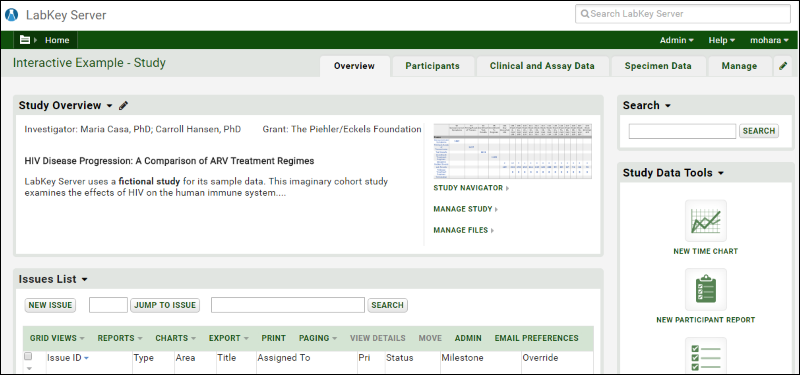Open the Search webpart dropdown
Image resolution: width=800 pixels, height=375 pixels.
pyautogui.click(x=668, y=106)
